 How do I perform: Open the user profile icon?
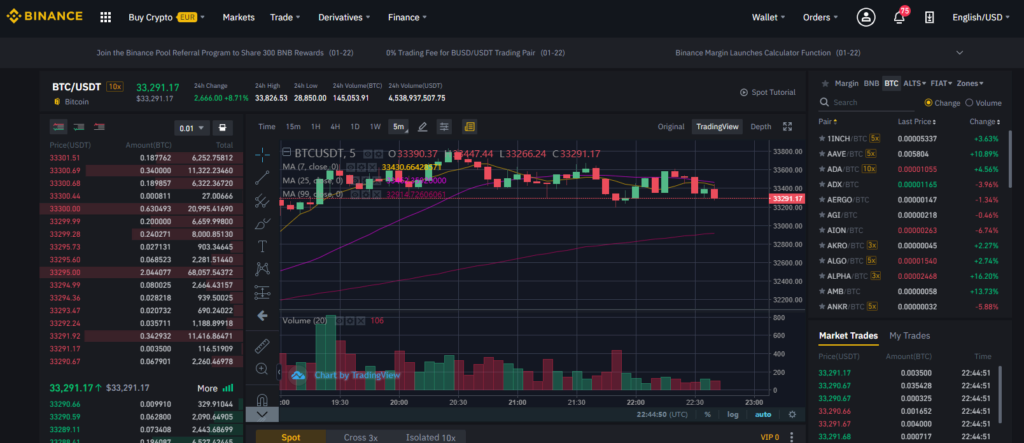point(866,17)
